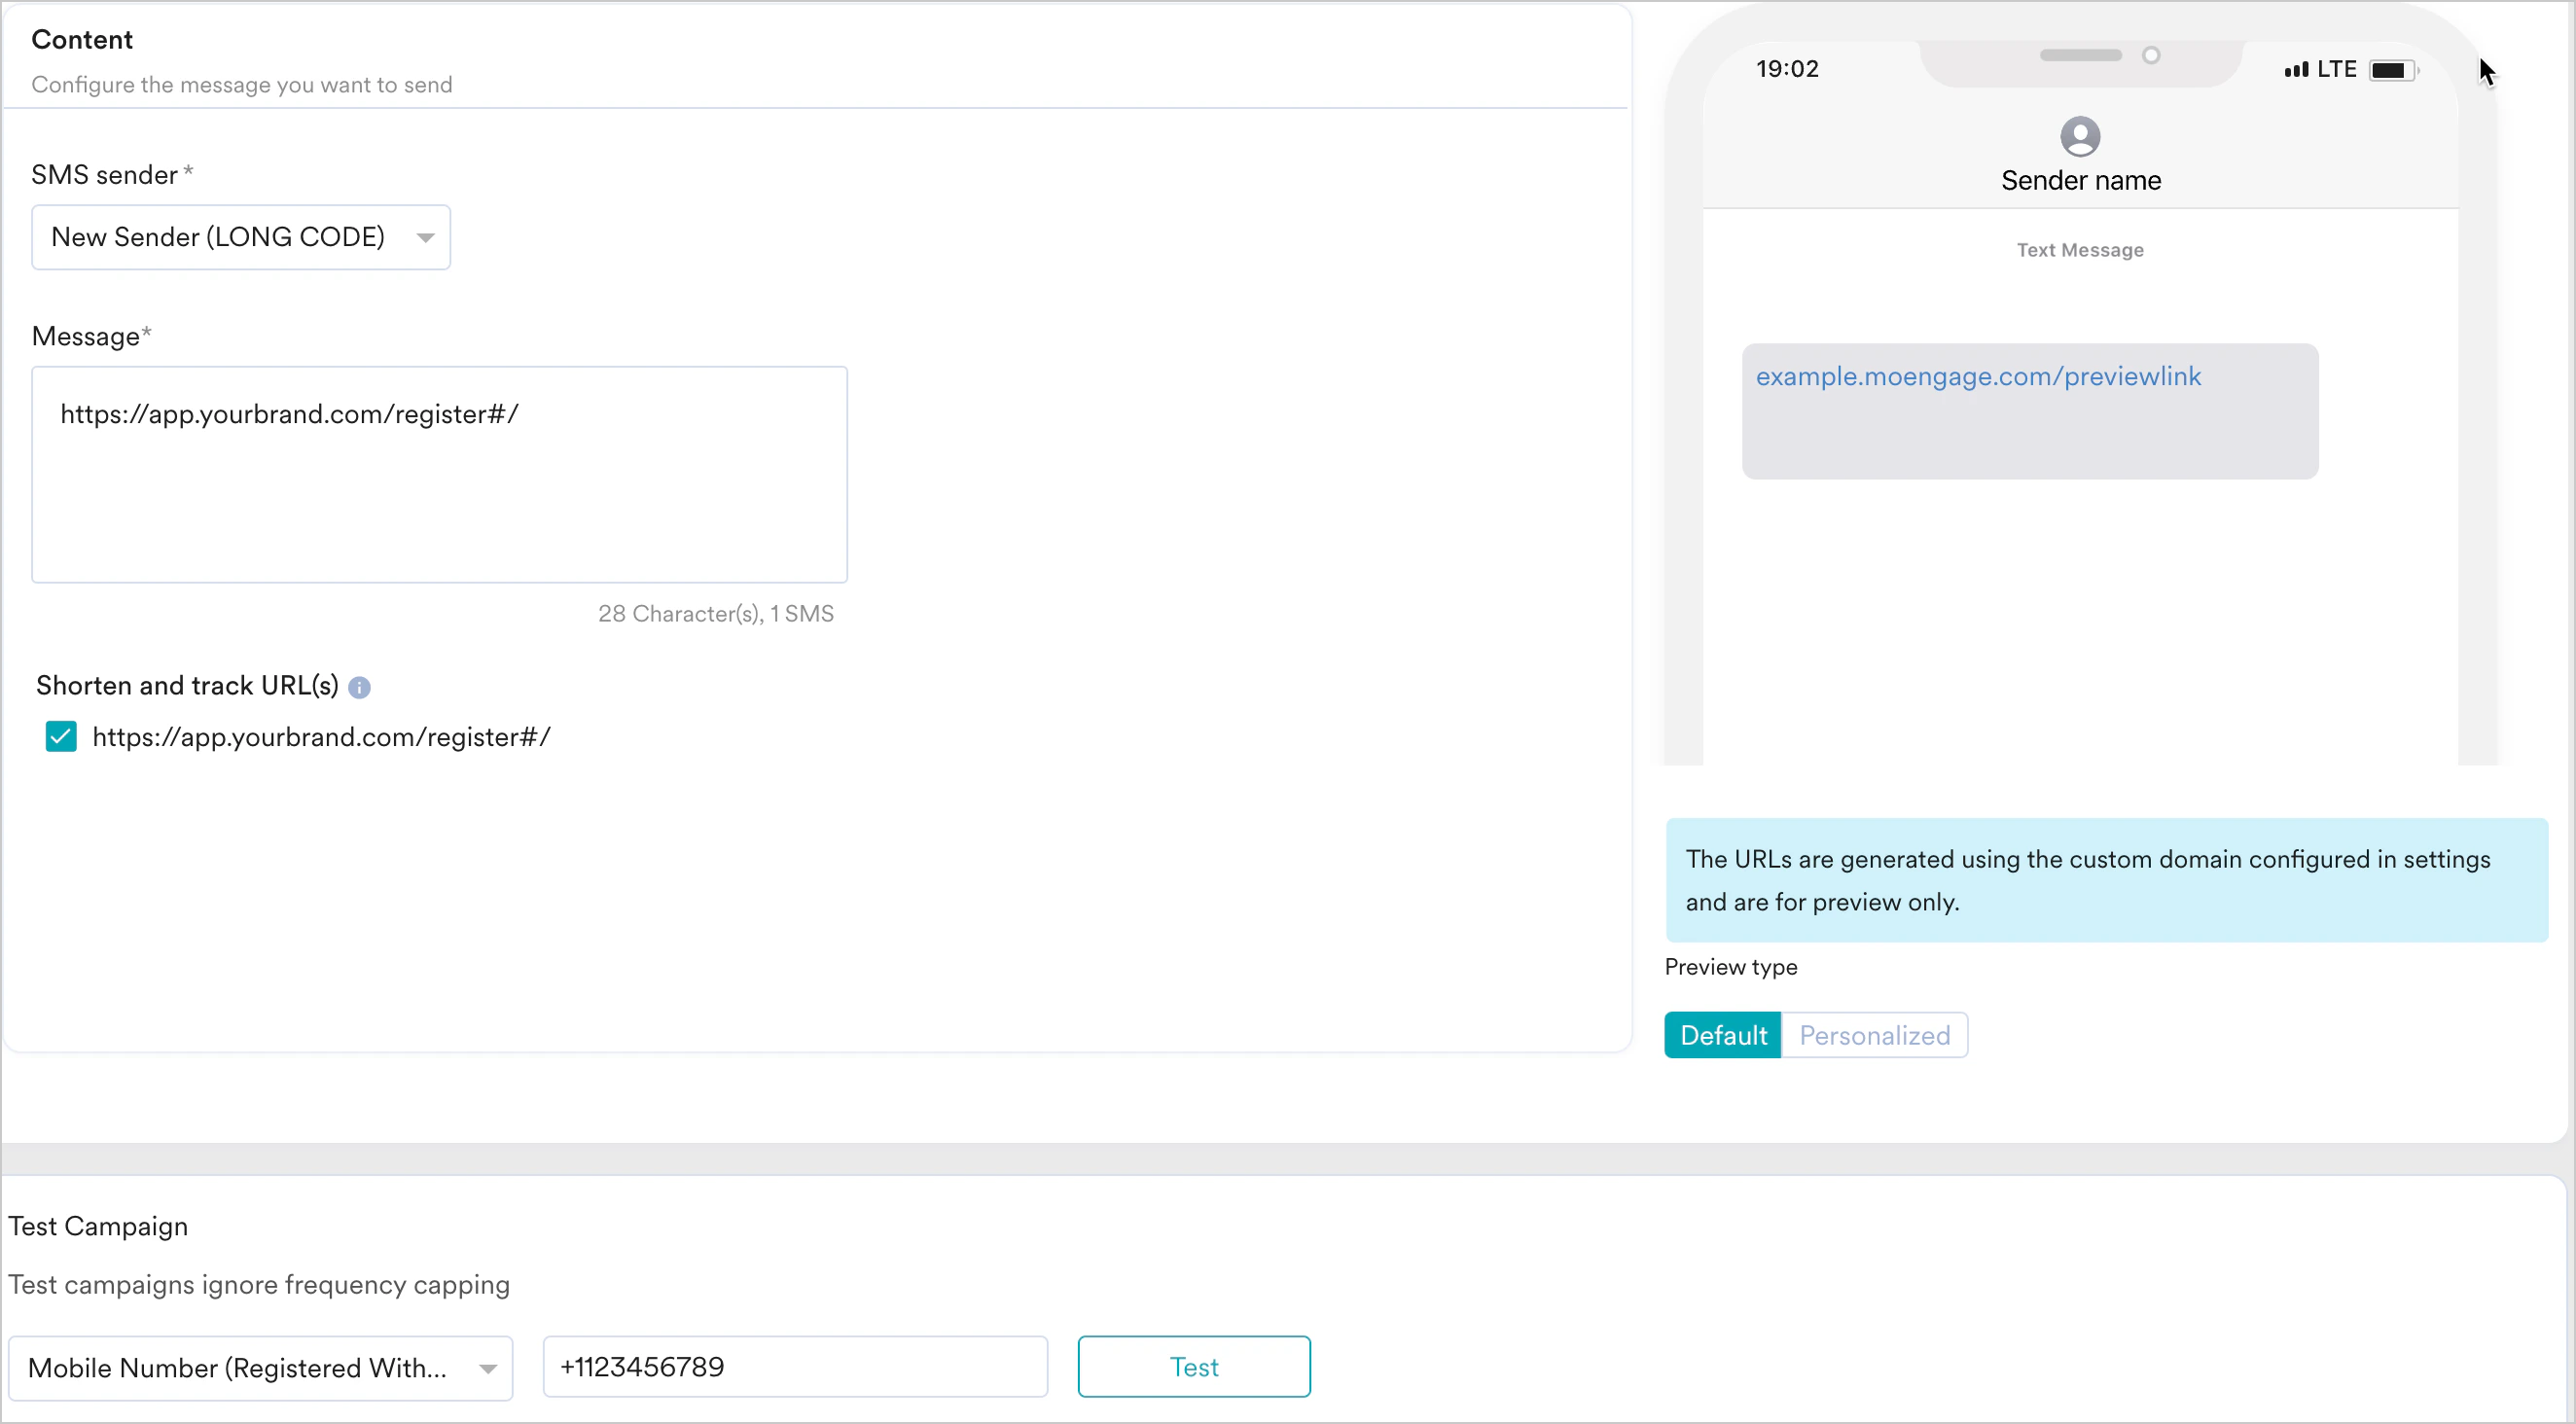Click the info icon beside Shorten and track URL(s)

[x=360, y=687]
